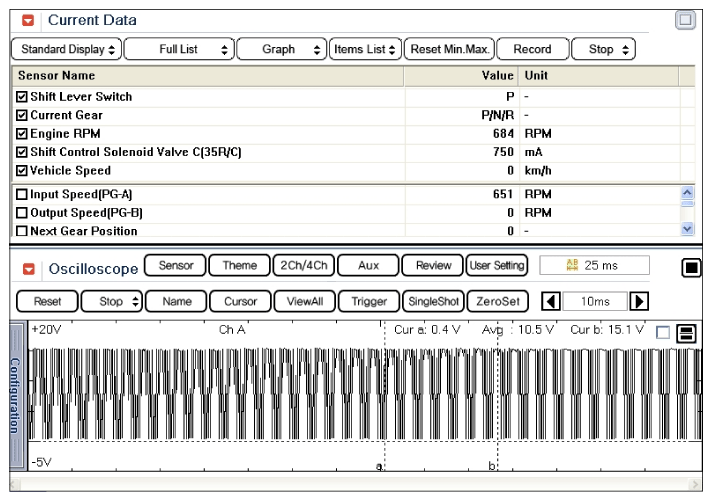Screen dimensions: 712x501
Task: Click the Record button
Action: [533, 49]
